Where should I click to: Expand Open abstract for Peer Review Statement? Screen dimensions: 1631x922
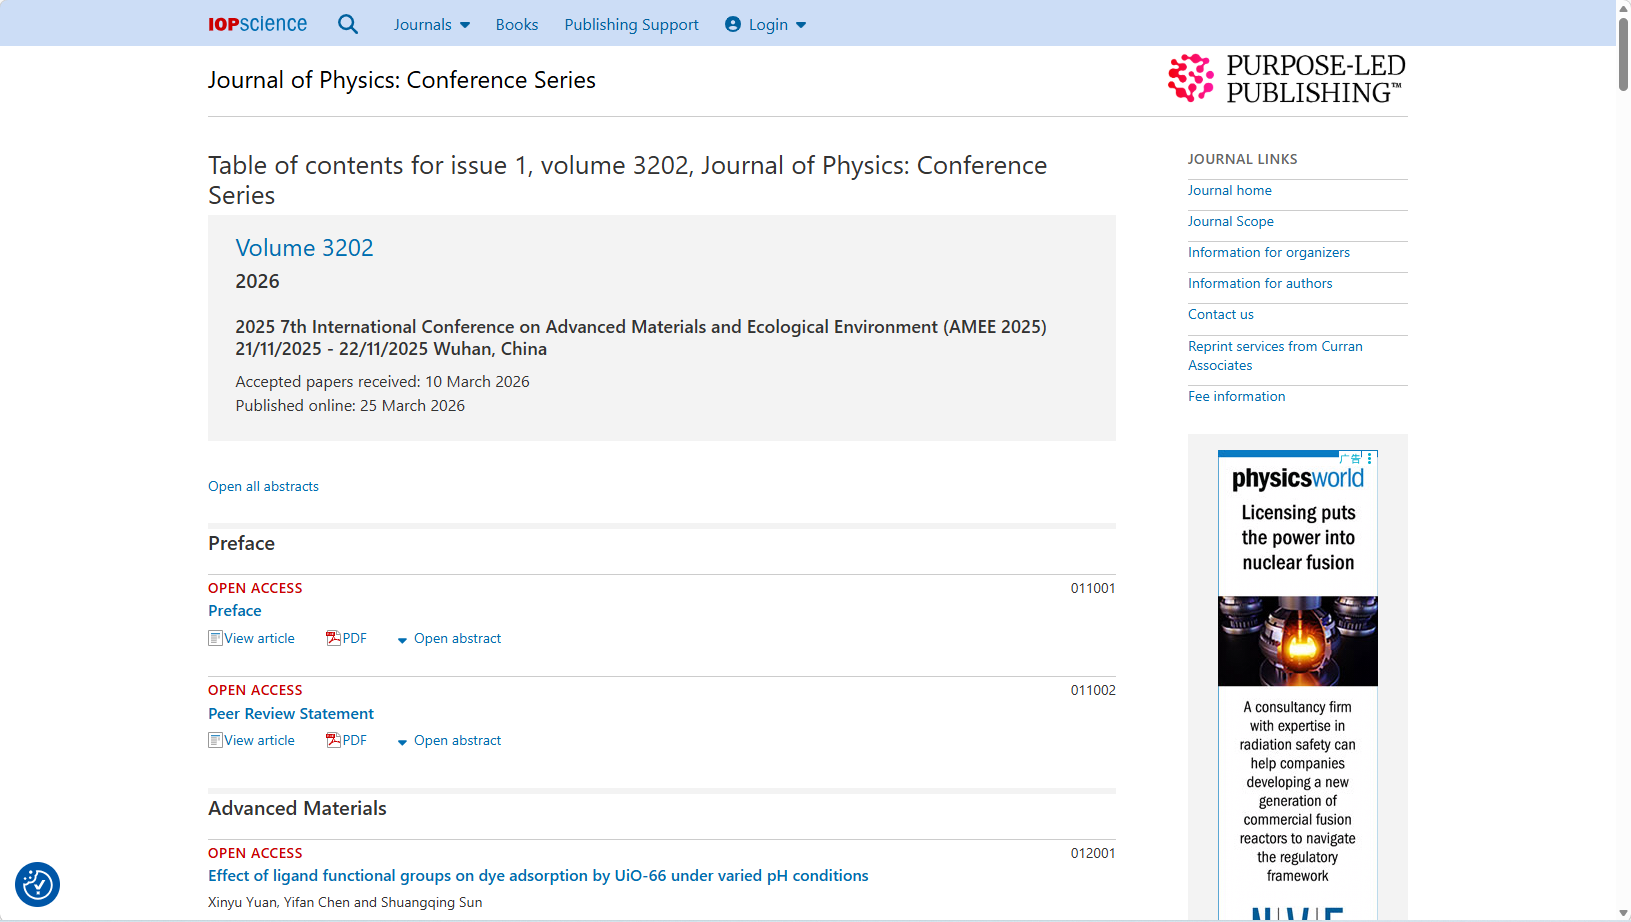(x=449, y=740)
